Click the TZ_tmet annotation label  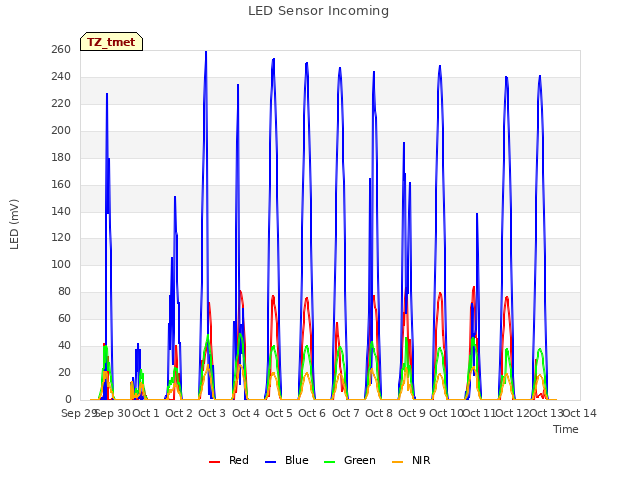(111, 42)
